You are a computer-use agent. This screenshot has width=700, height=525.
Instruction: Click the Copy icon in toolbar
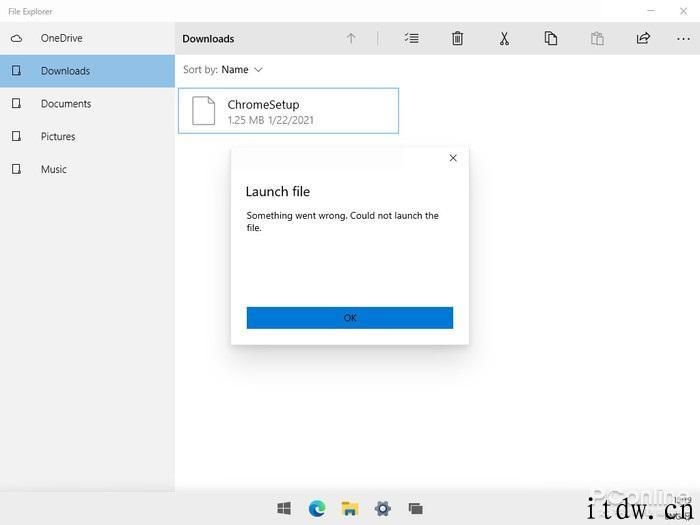tap(550, 38)
